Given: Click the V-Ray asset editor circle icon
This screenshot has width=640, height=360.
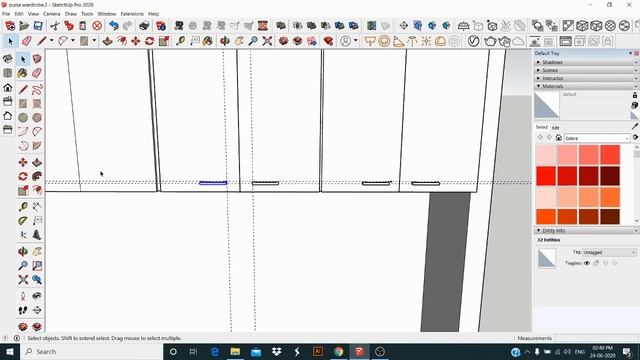Looking at the screenshot, I should 473,41.
